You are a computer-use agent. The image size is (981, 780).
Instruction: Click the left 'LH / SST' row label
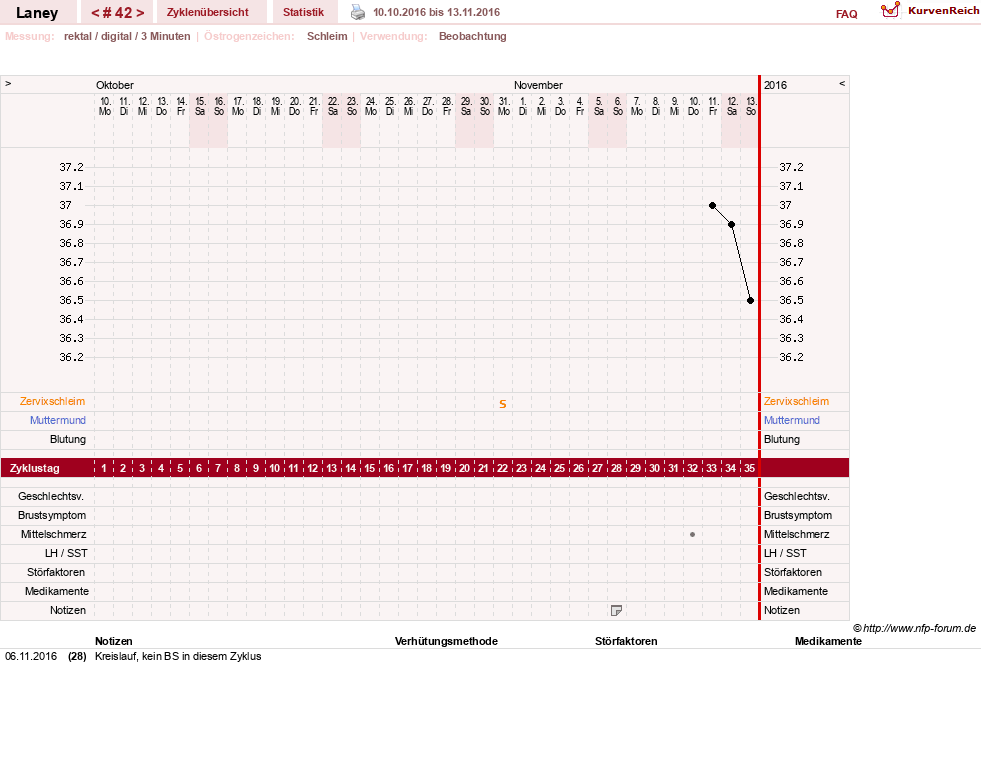pos(66,553)
